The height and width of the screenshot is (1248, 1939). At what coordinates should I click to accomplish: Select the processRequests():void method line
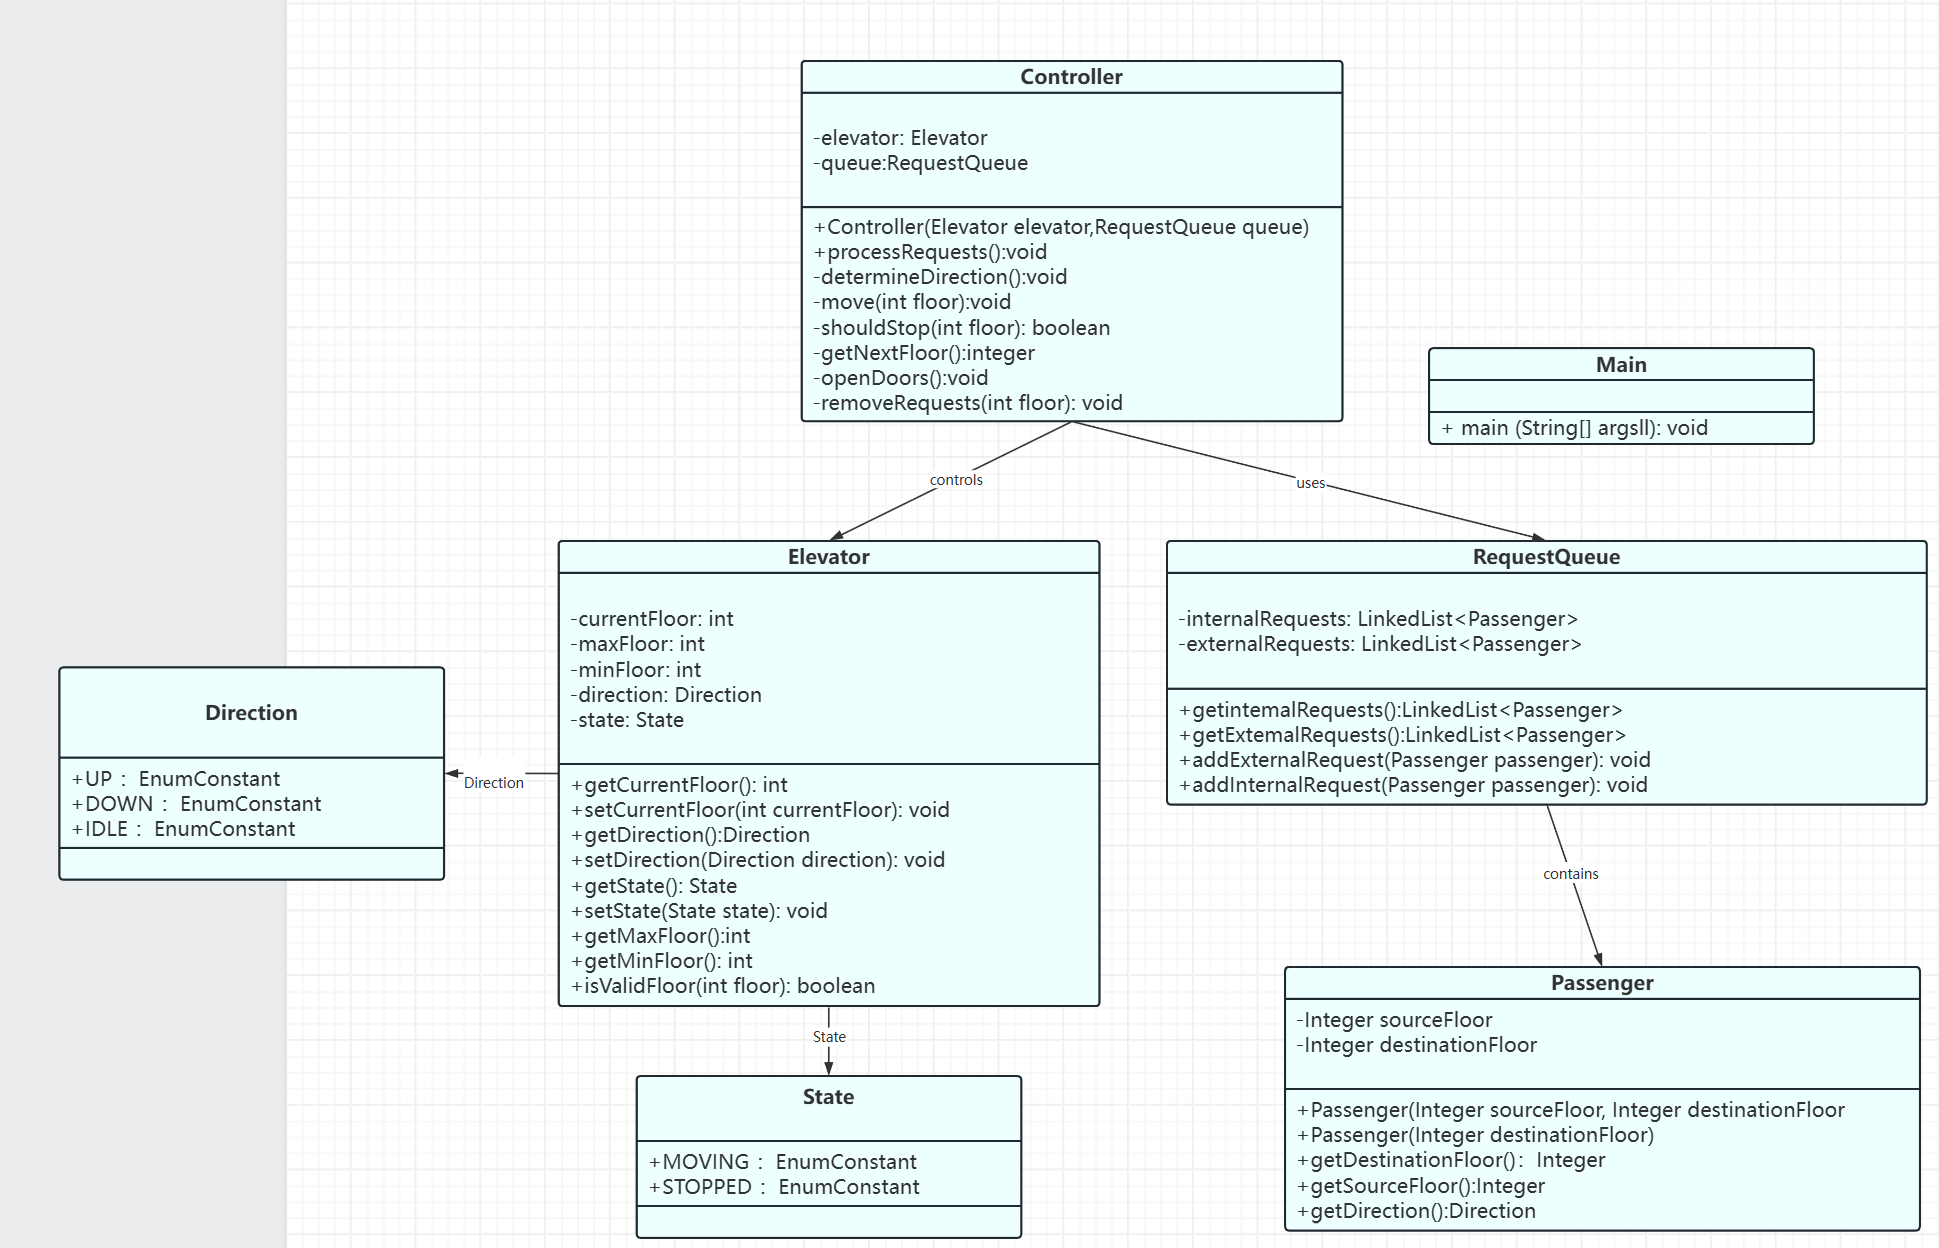tap(931, 252)
